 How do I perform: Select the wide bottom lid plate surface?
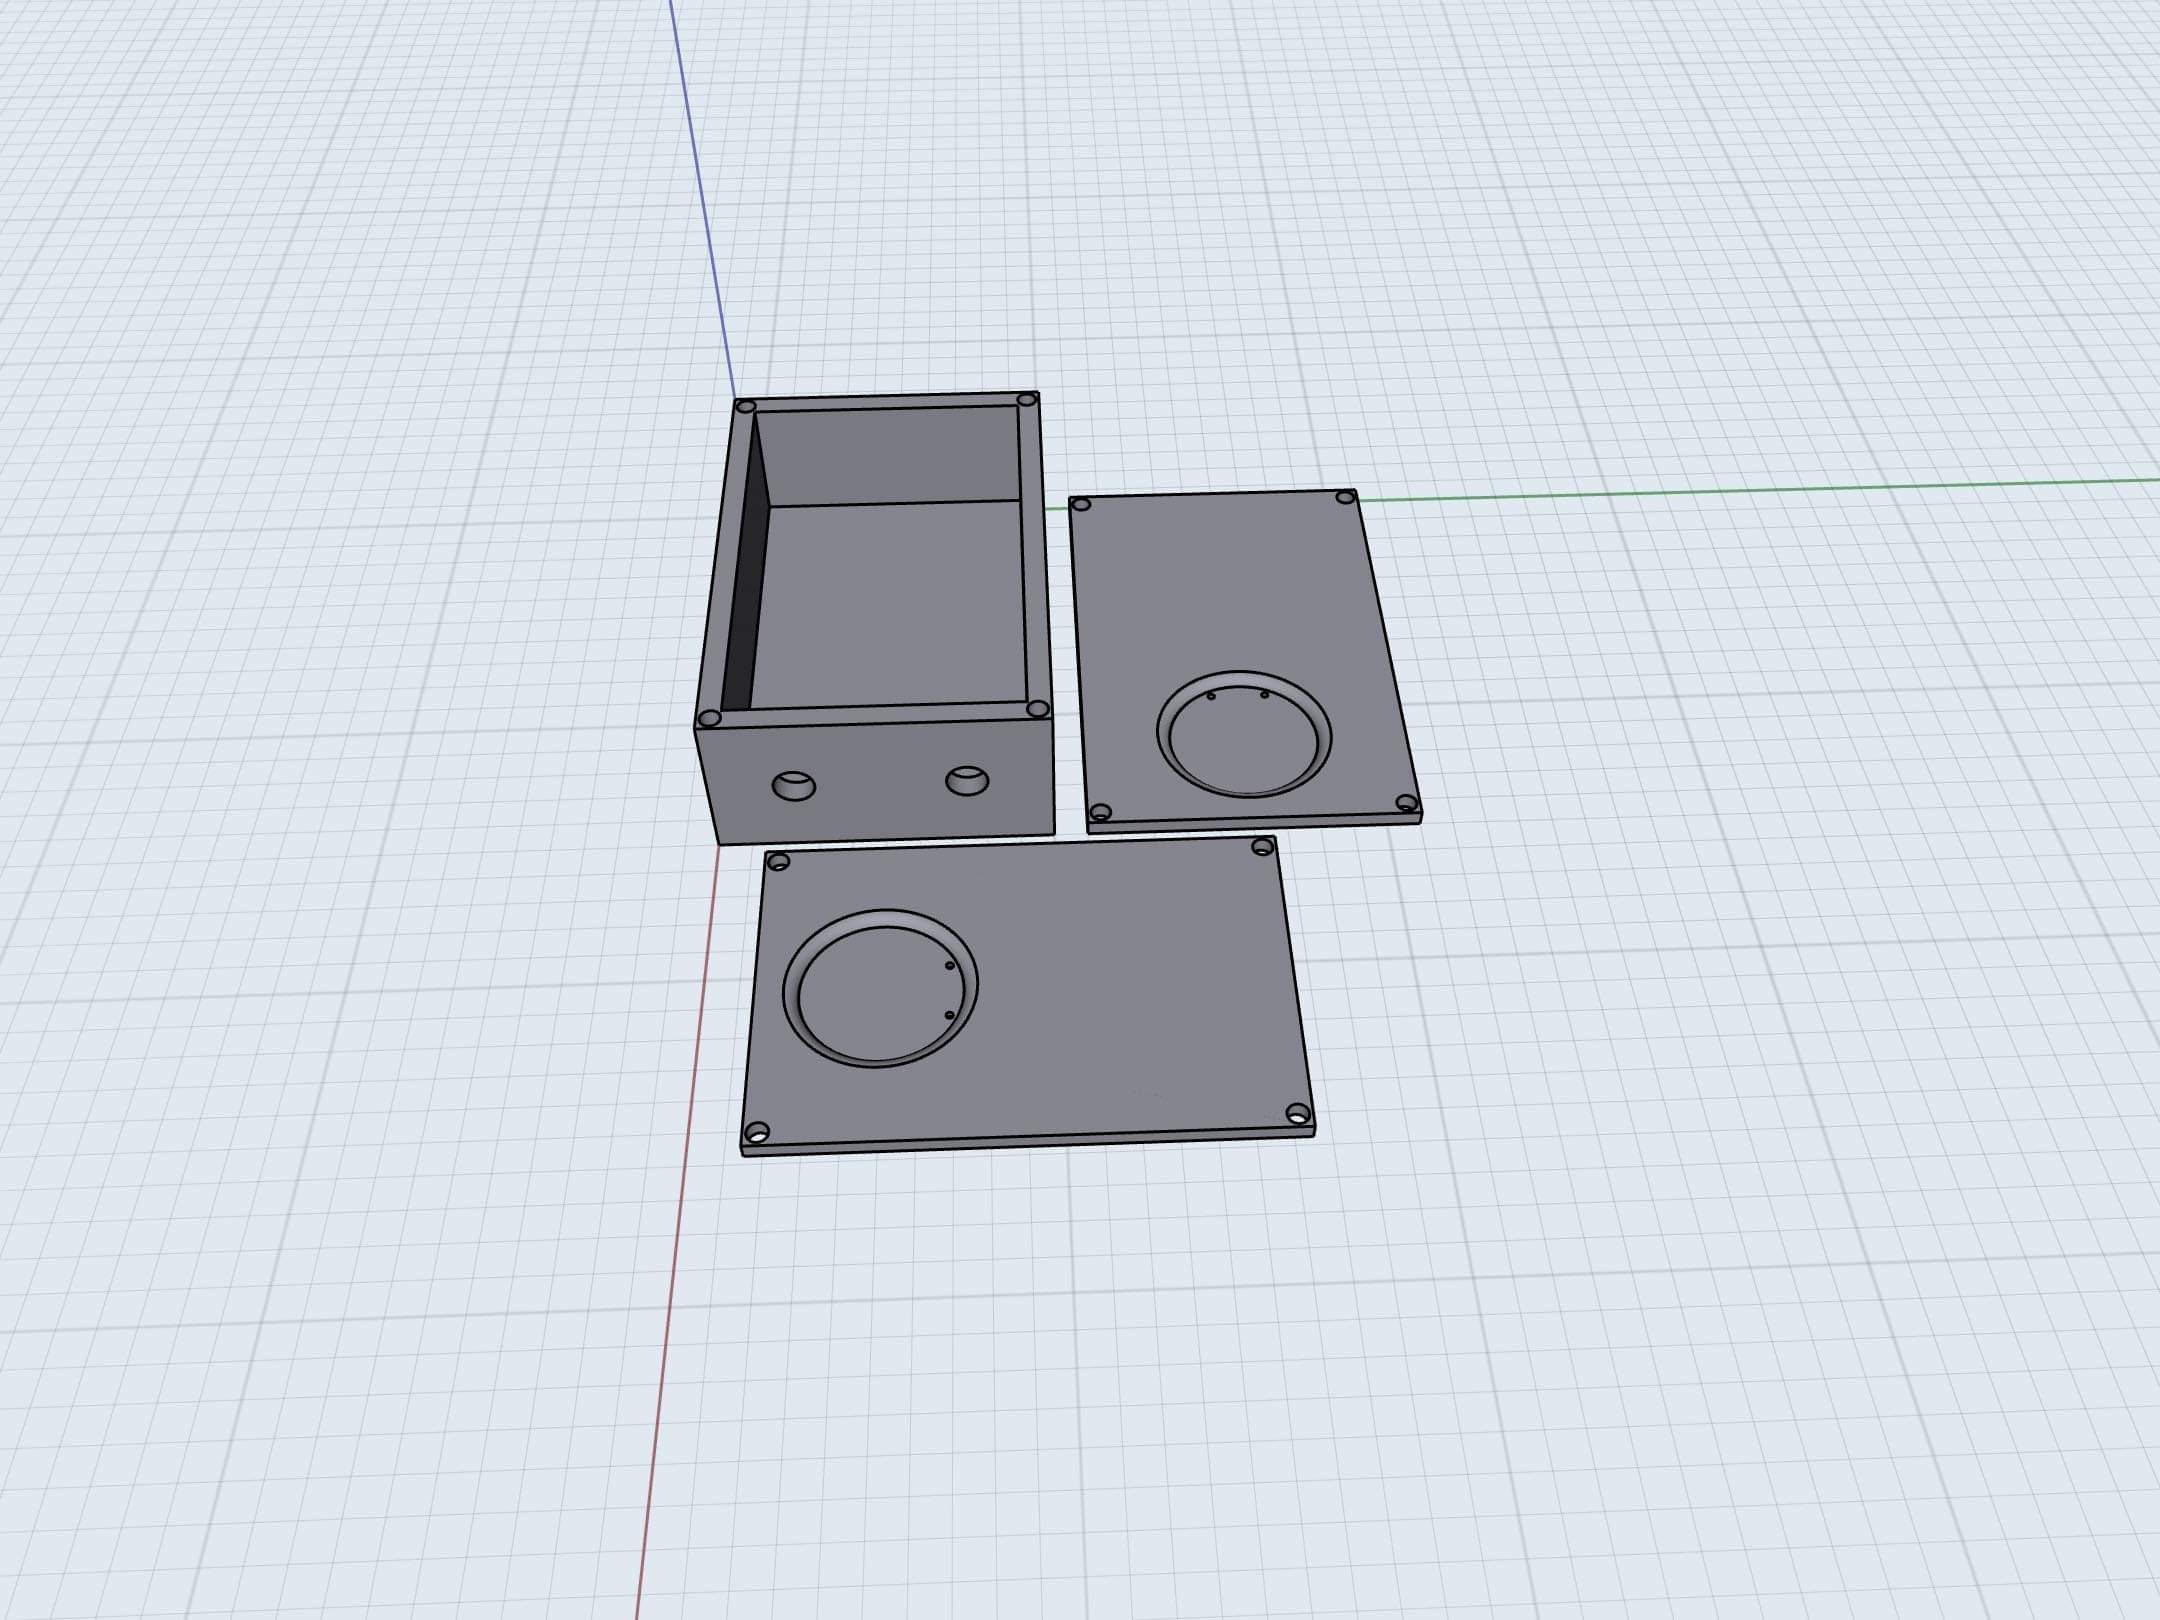1120,990
